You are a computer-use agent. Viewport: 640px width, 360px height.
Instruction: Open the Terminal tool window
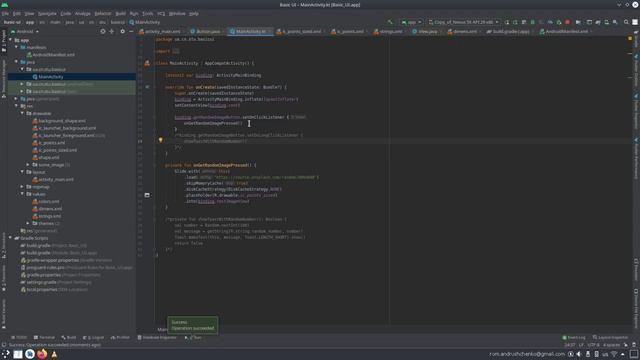[x=44, y=338]
